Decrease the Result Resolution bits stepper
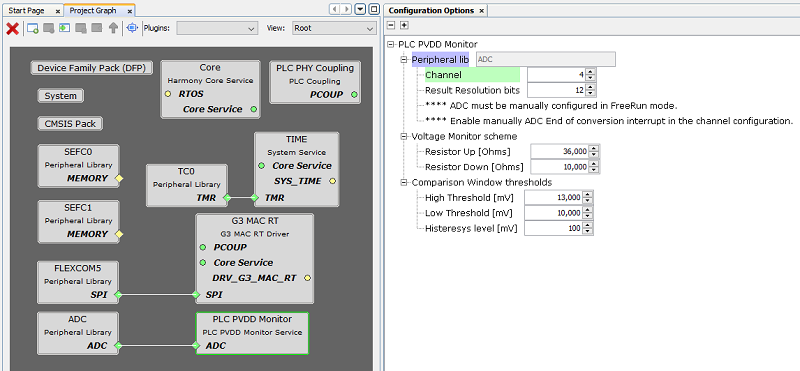 (x=590, y=93)
